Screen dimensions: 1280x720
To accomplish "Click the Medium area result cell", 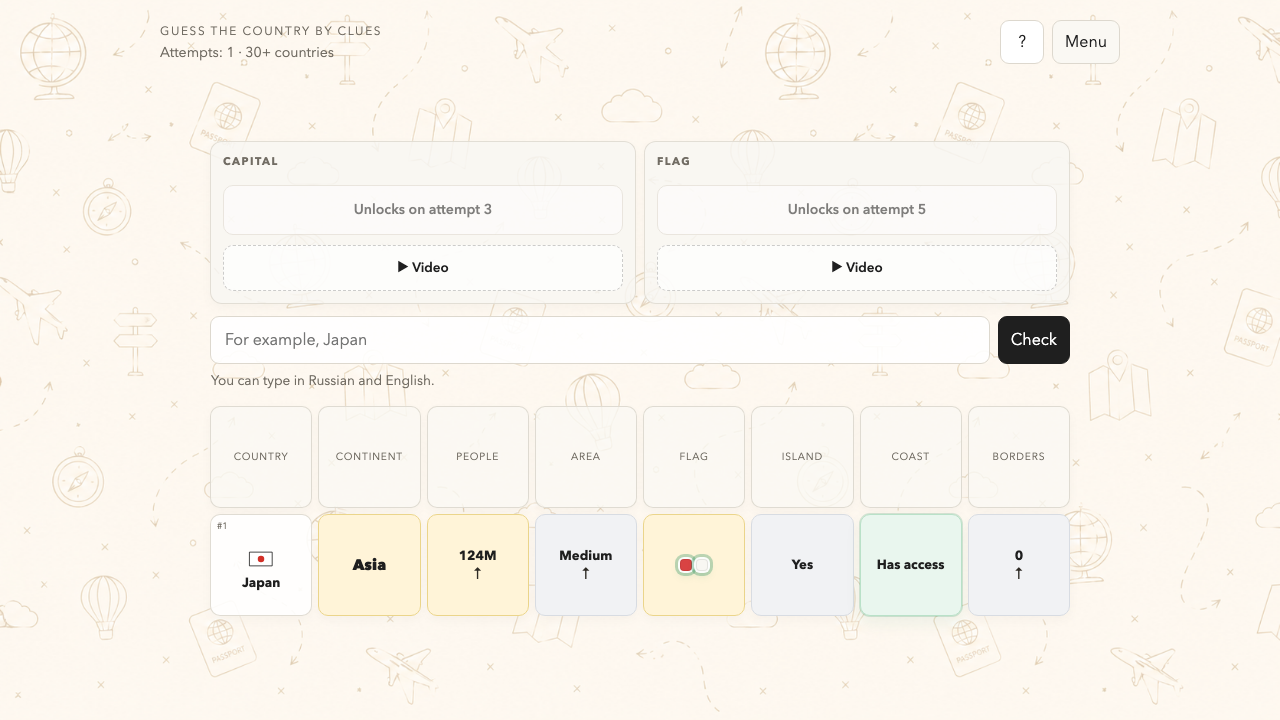I will (x=586, y=565).
